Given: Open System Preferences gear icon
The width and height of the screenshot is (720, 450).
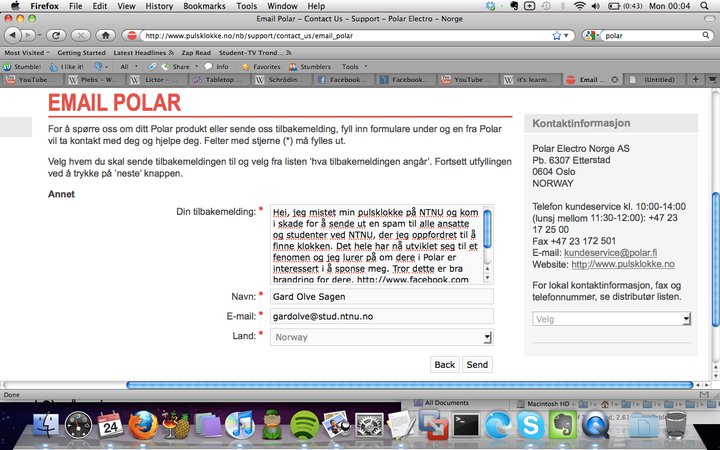Looking at the screenshot, I should point(369,425).
